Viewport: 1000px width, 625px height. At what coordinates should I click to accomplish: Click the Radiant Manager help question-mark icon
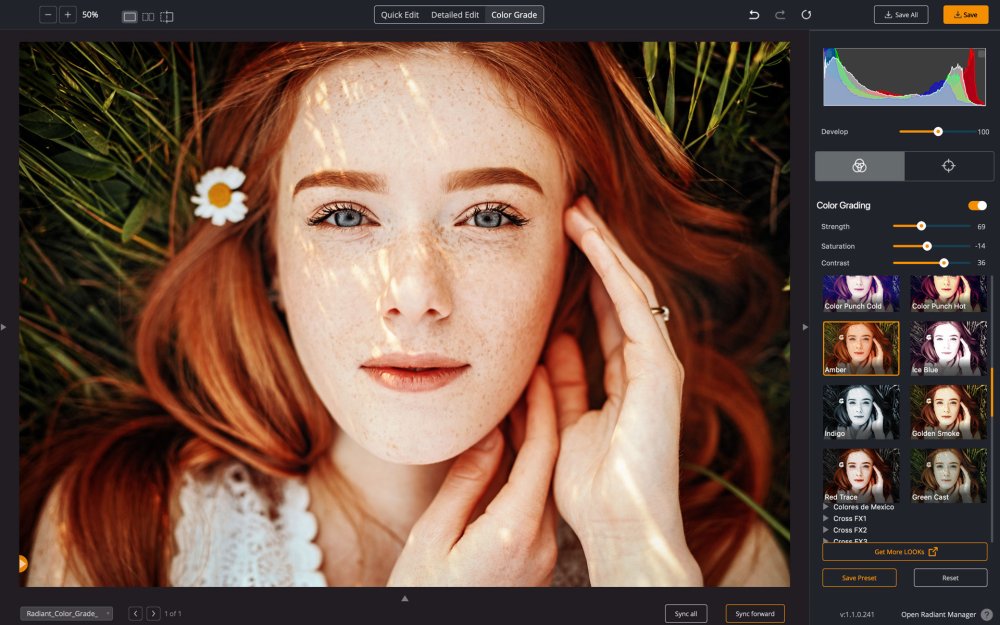pyautogui.click(x=989, y=614)
